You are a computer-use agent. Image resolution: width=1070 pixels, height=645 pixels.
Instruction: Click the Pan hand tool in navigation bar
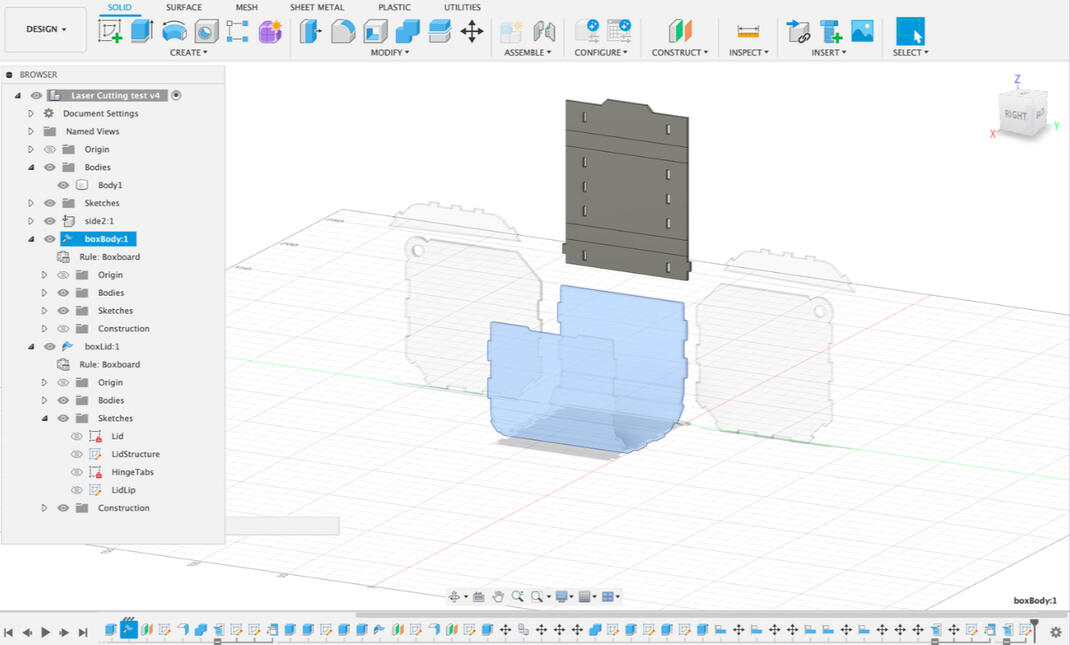(x=498, y=597)
